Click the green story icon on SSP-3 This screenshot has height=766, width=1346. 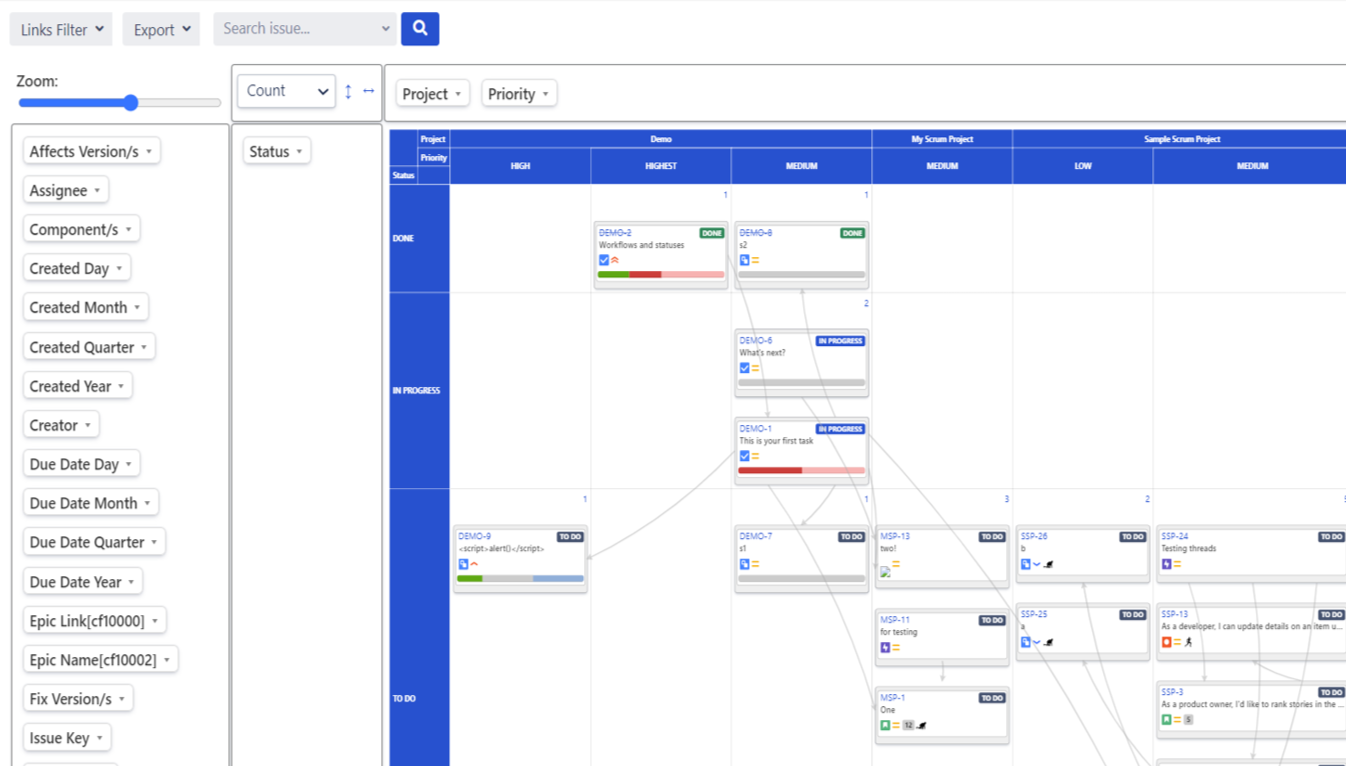(x=1166, y=720)
